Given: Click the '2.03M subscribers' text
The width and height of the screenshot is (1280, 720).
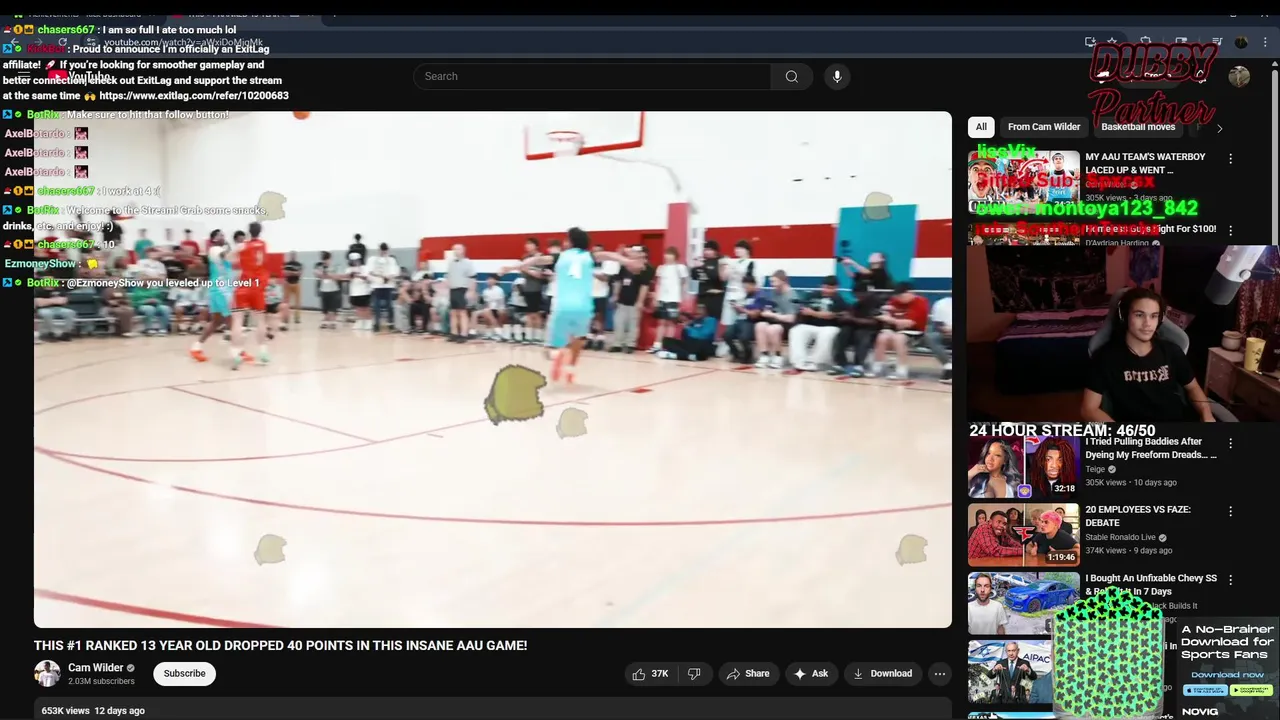Looking at the screenshot, I should (x=101, y=682).
